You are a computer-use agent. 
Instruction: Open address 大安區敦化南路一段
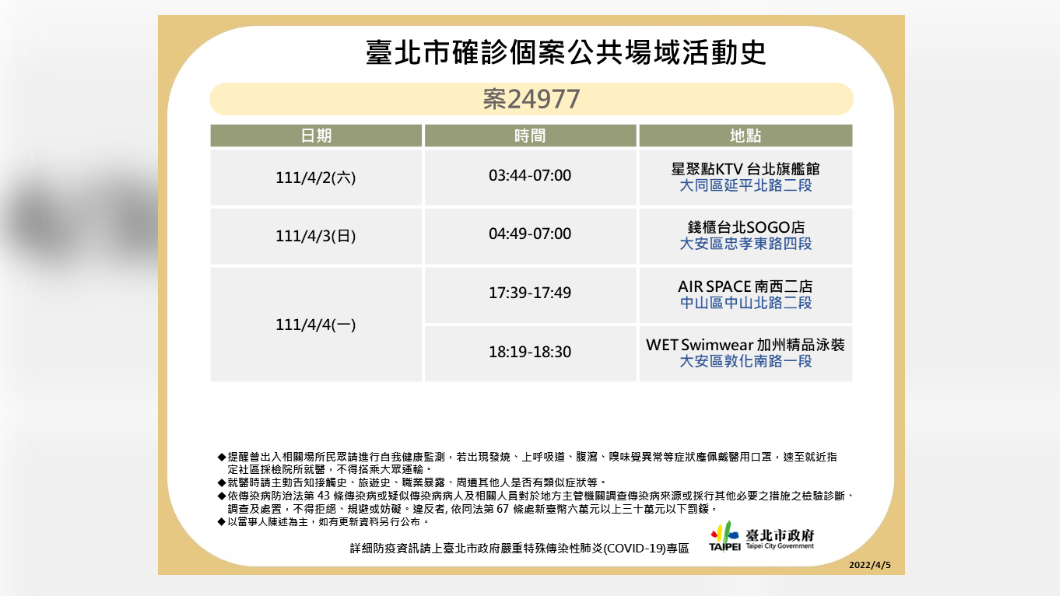(746, 362)
